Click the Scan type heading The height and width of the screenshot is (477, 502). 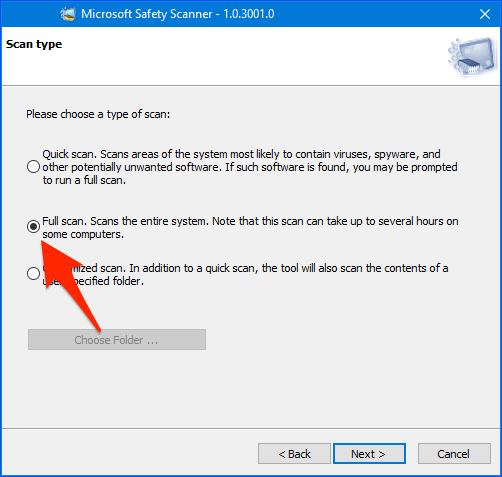click(x=34, y=44)
